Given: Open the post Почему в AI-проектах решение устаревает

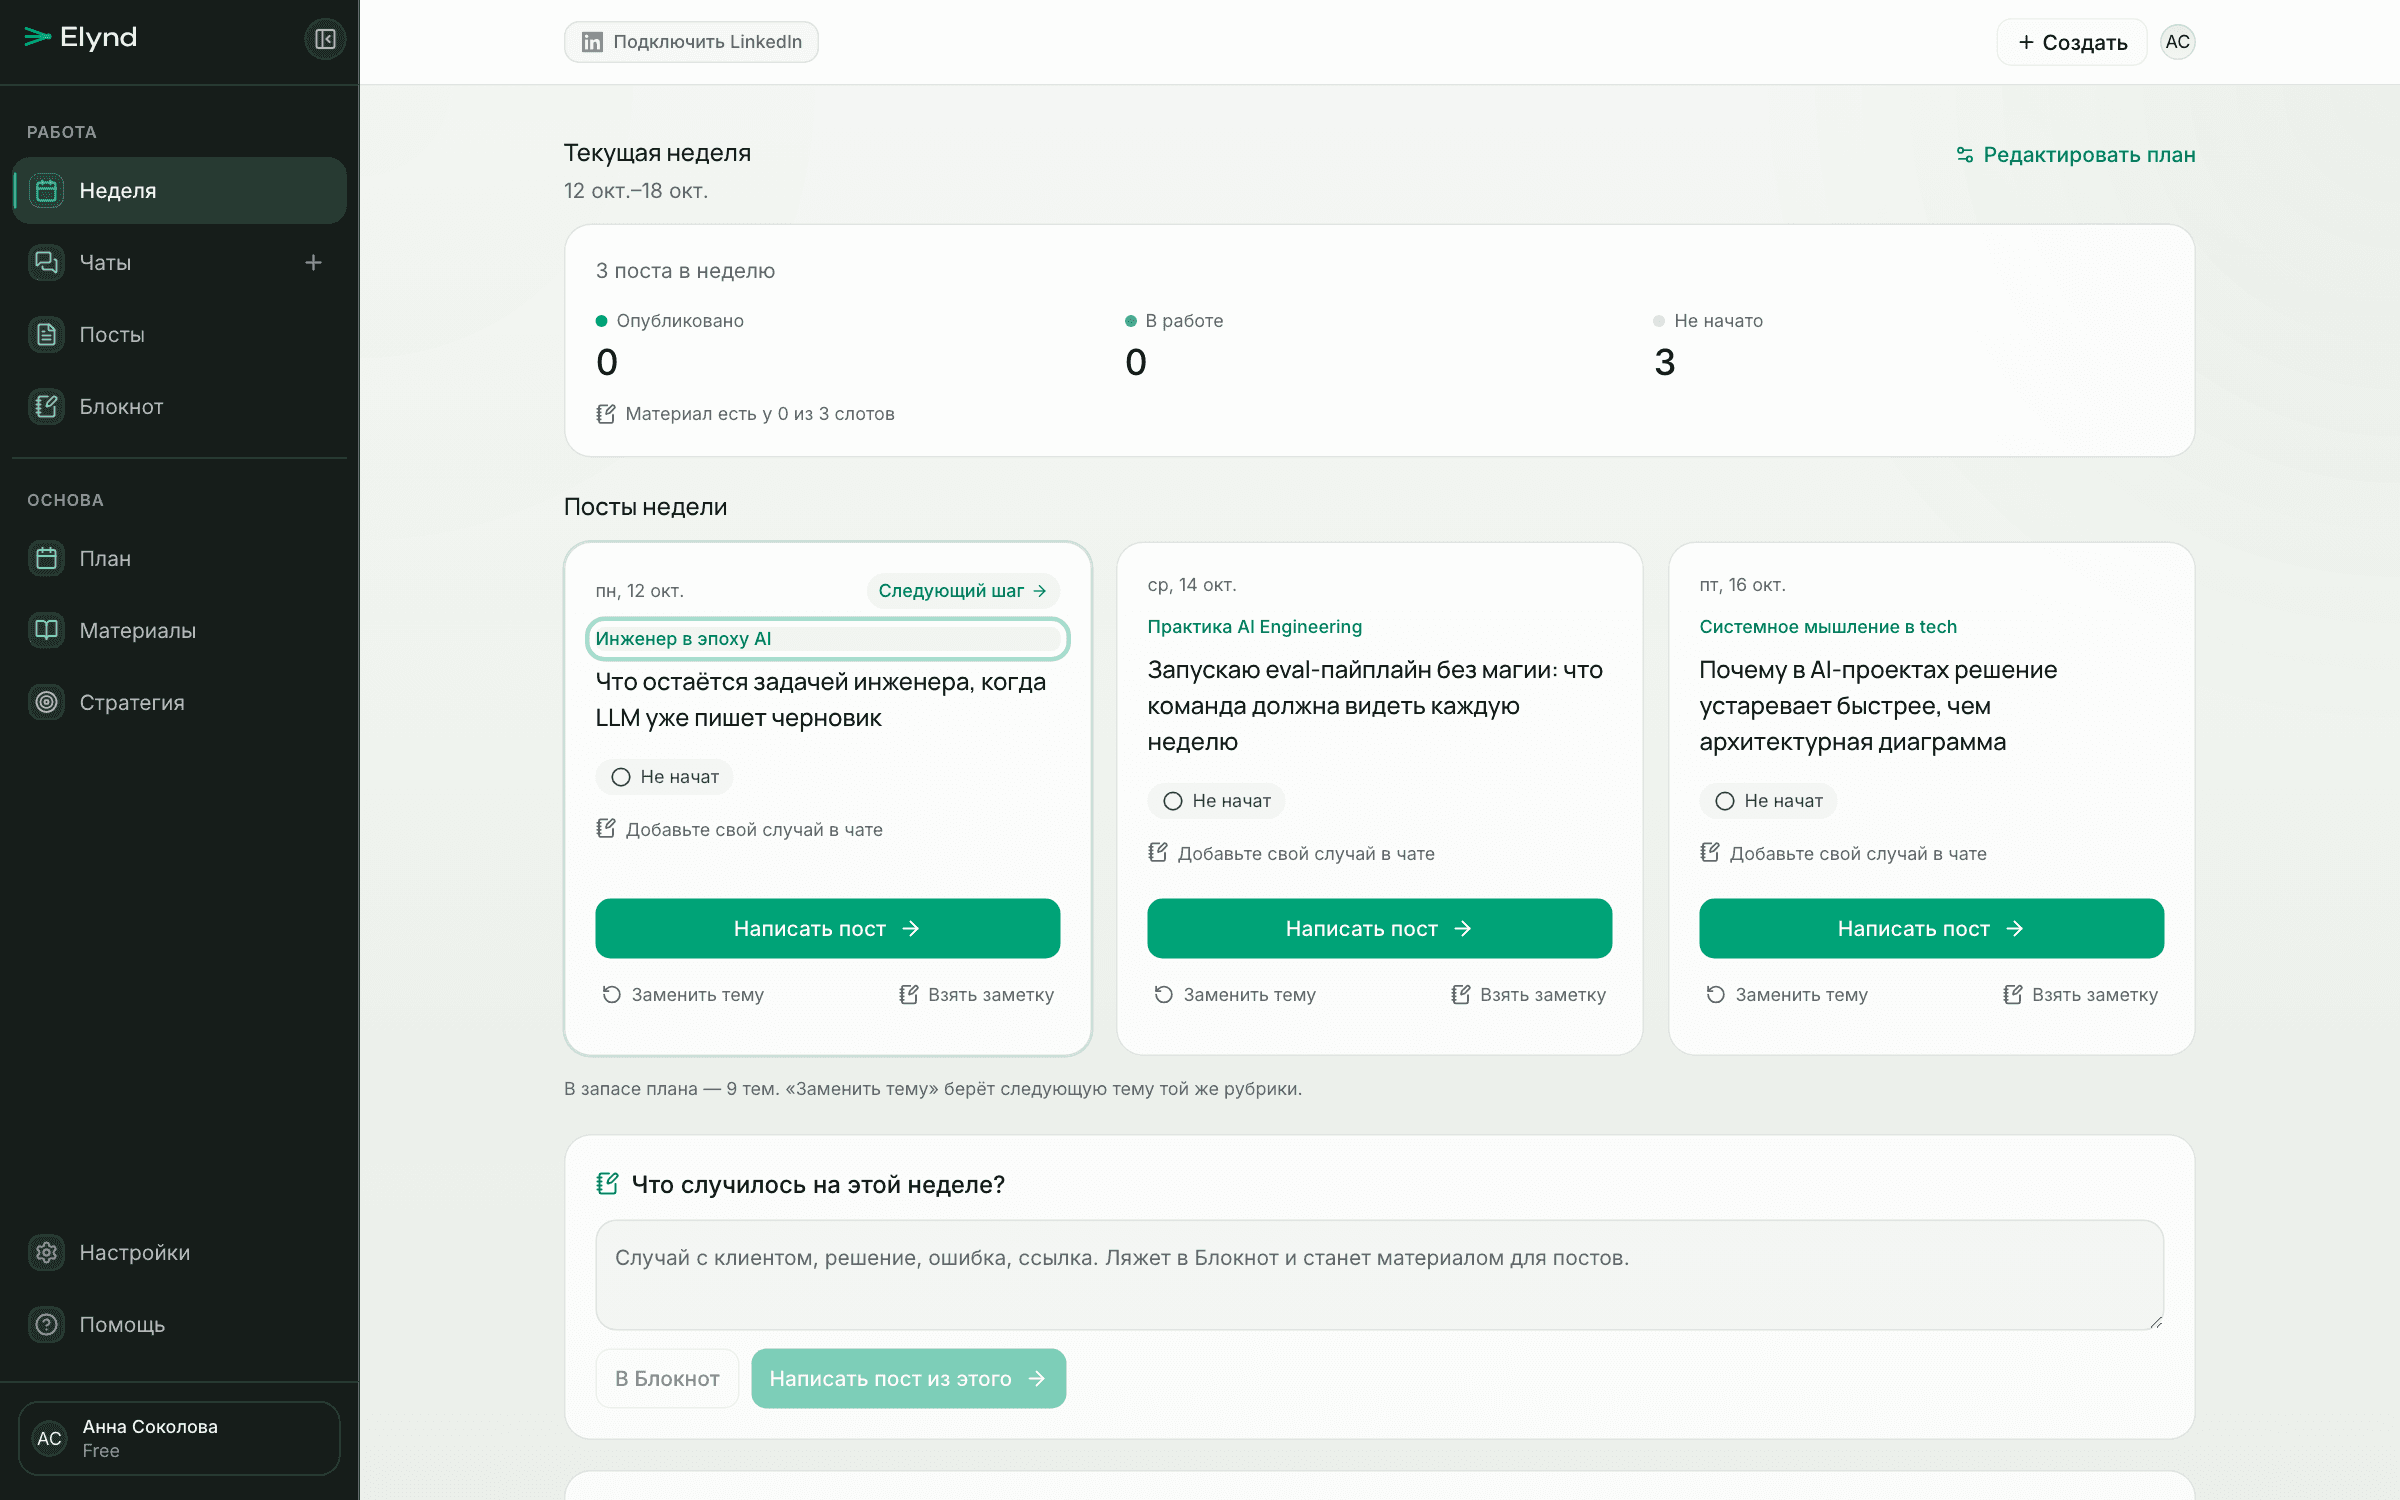Looking at the screenshot, I should pos(1878,706).
